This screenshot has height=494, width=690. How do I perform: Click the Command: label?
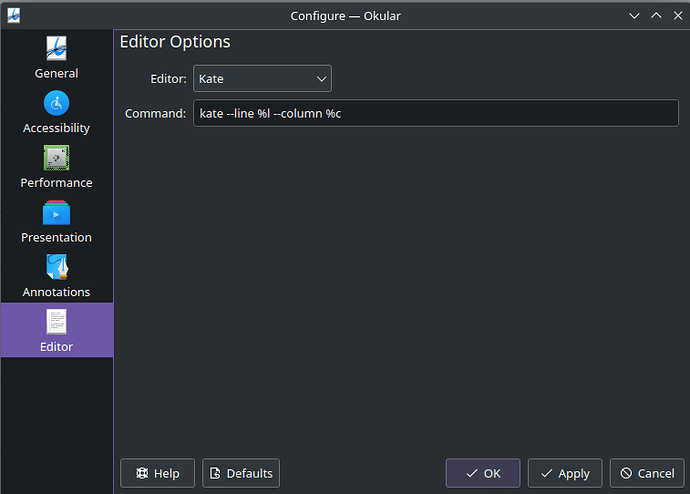(155, 113)
